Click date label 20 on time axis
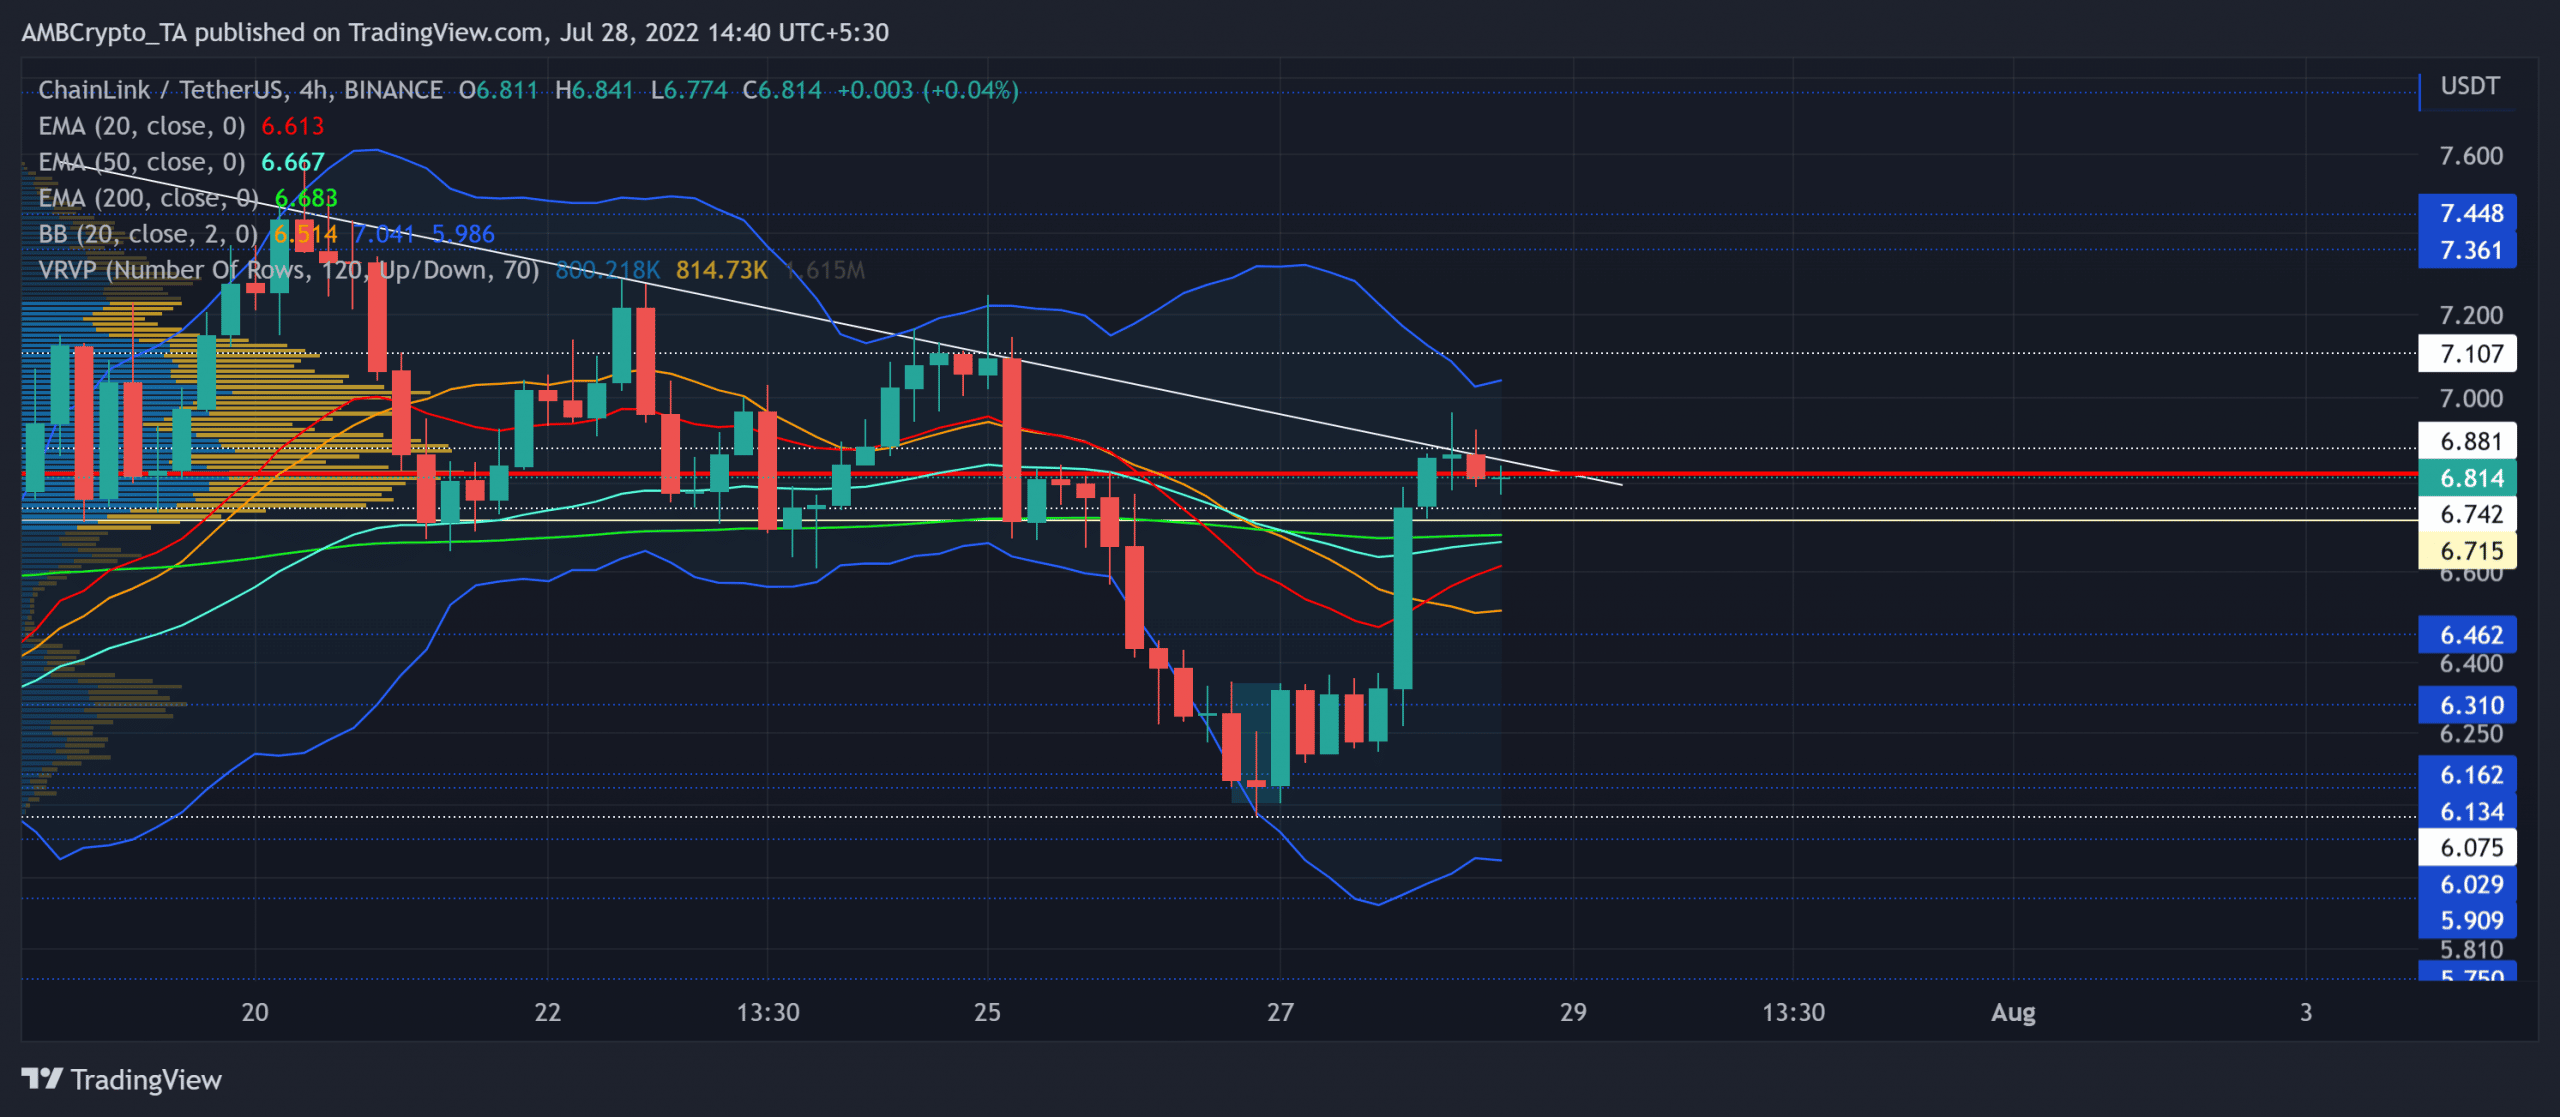The image size is (2560, 1117). [255, 1012]
